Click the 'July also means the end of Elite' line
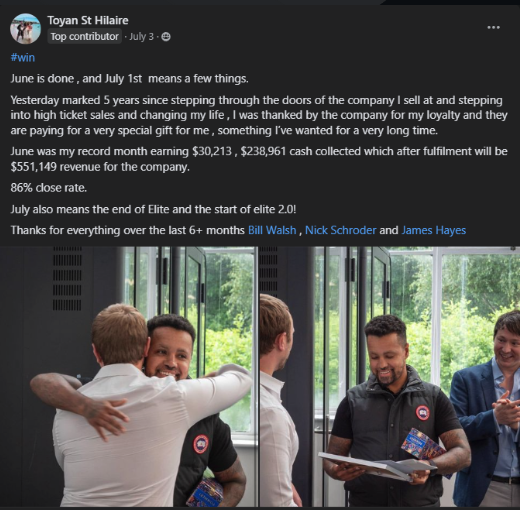 [x=153, y=209]
